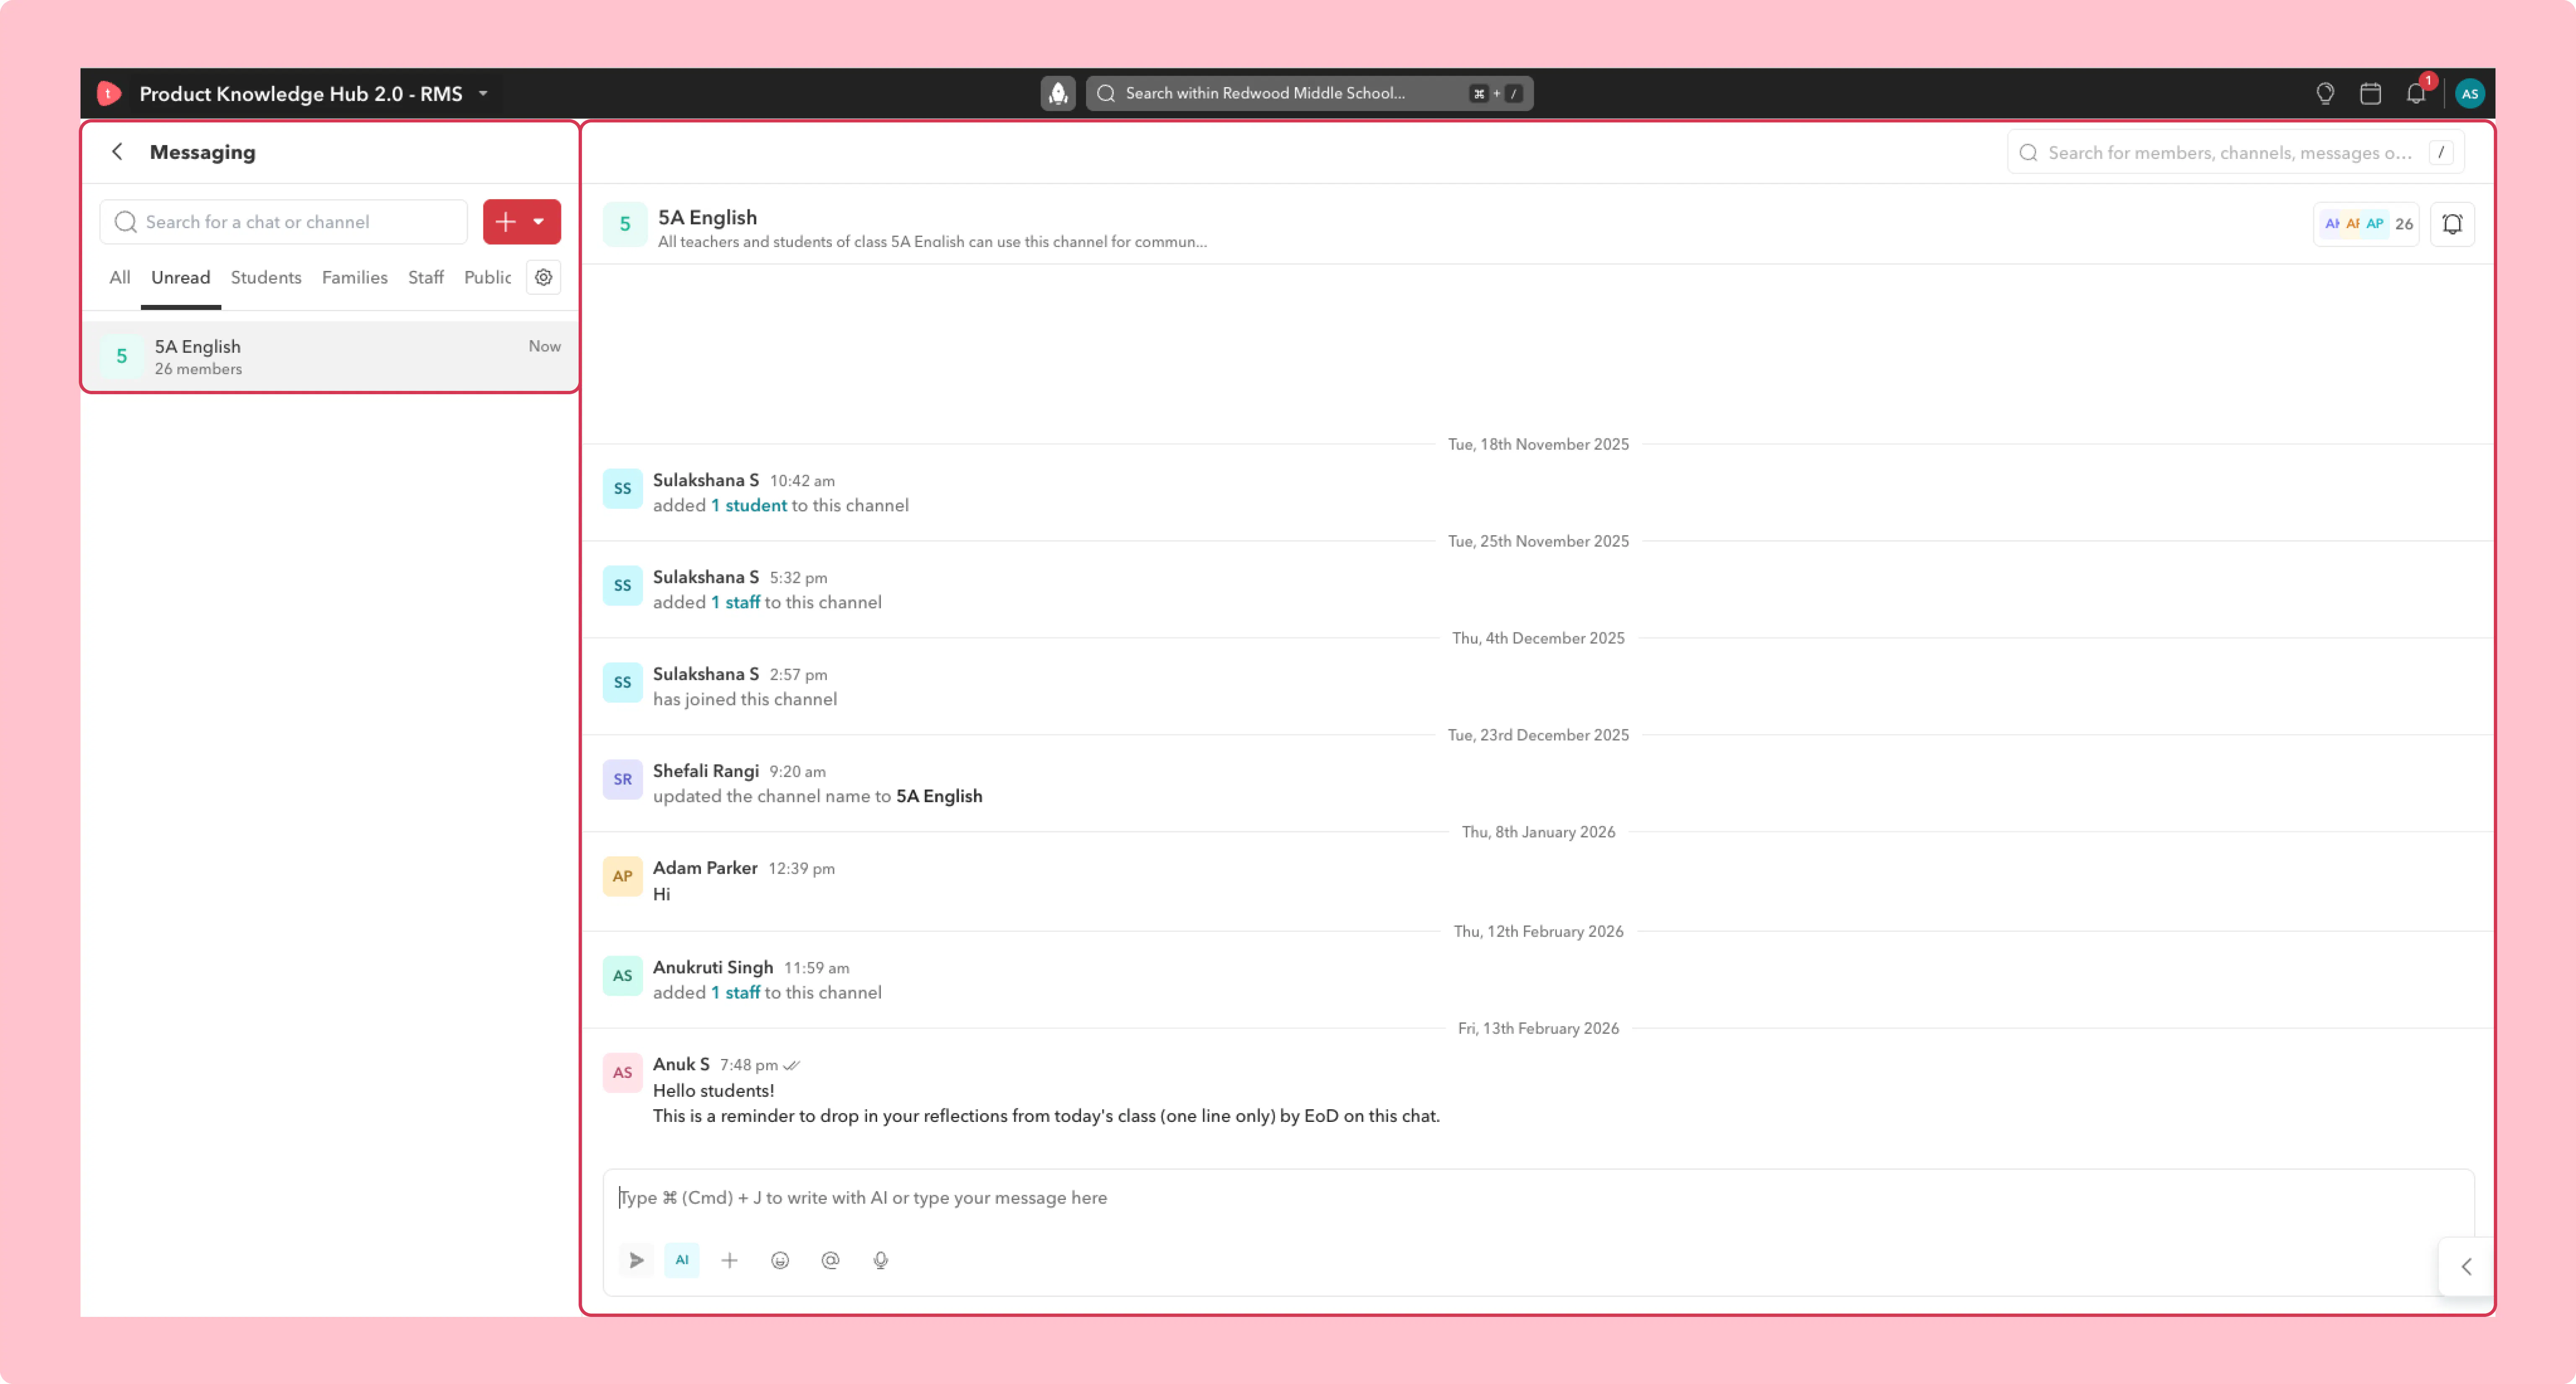Select the 5A English chat in the list
2576x1384 pixels.
[x=330, y=357]
